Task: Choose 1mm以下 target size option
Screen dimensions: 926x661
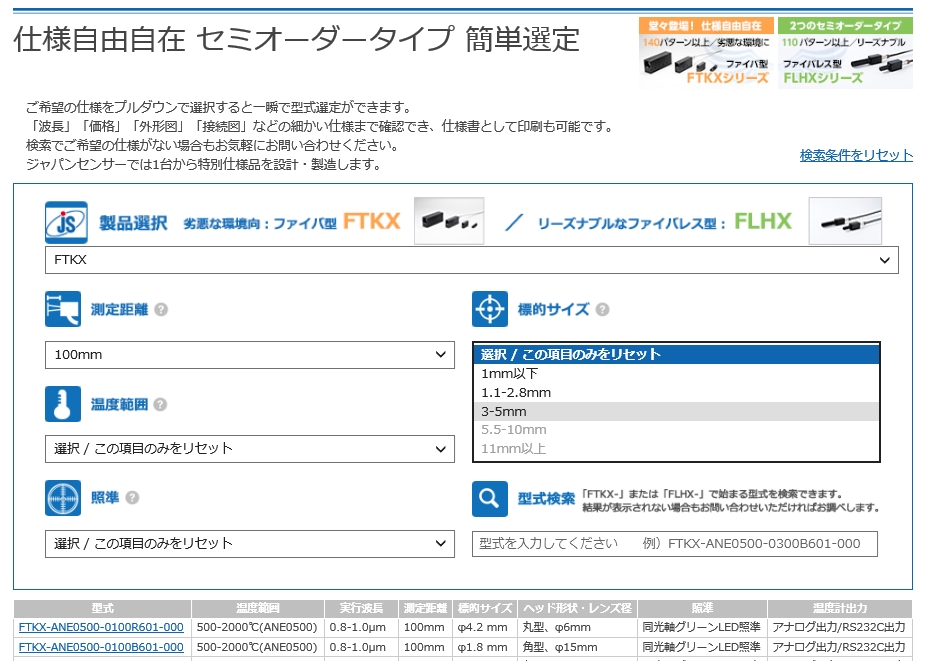Action: (x=676, y=373)
